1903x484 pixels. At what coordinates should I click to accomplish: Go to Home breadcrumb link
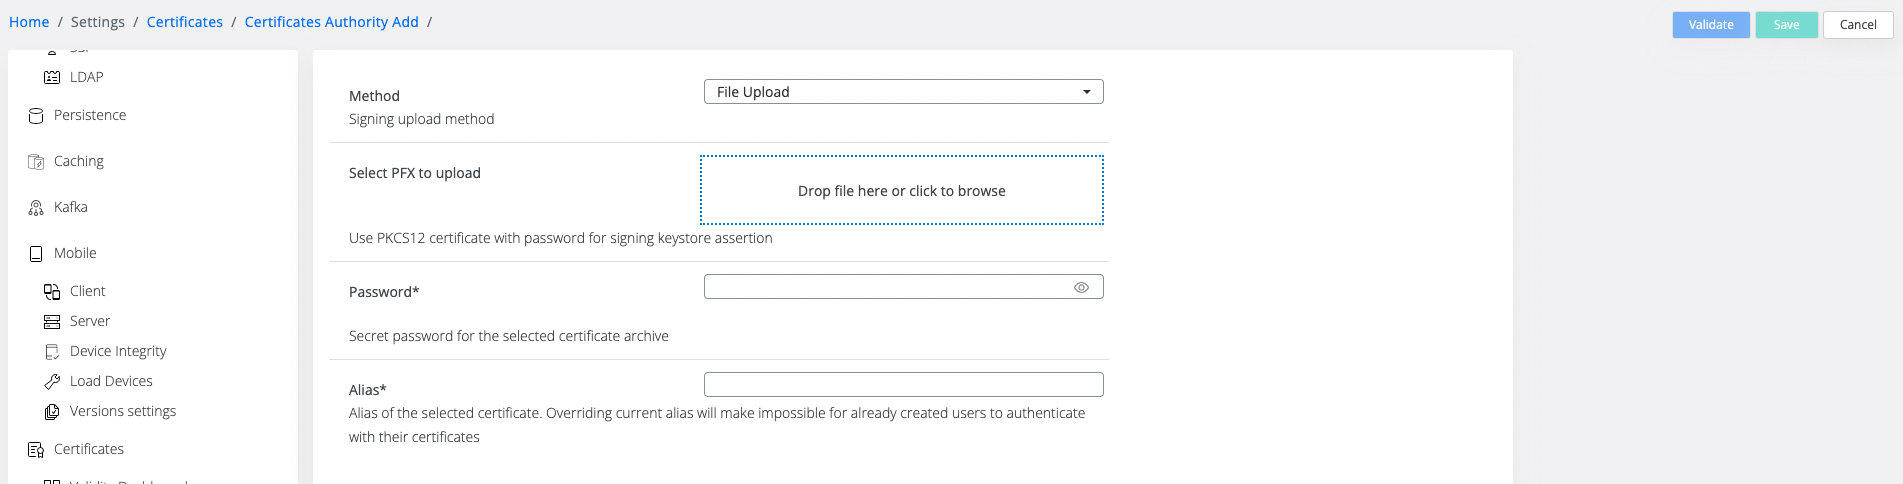pos(29,22)
